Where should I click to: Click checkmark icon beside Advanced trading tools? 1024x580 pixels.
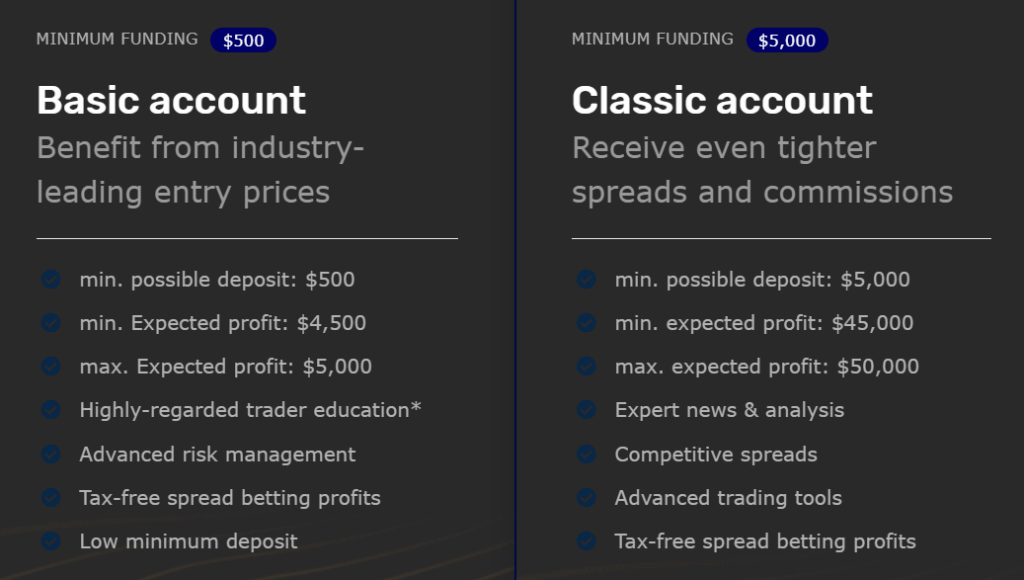586,498
